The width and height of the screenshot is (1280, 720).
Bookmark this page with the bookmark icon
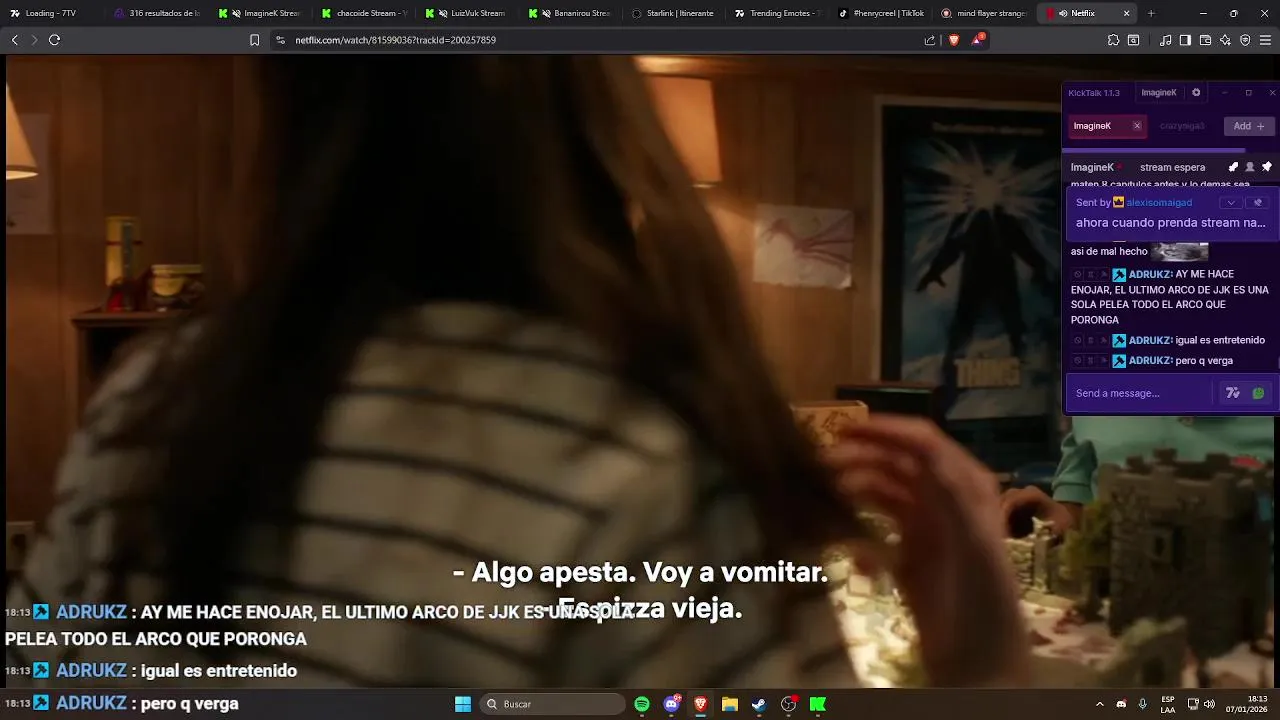click(x=254, y=40)
